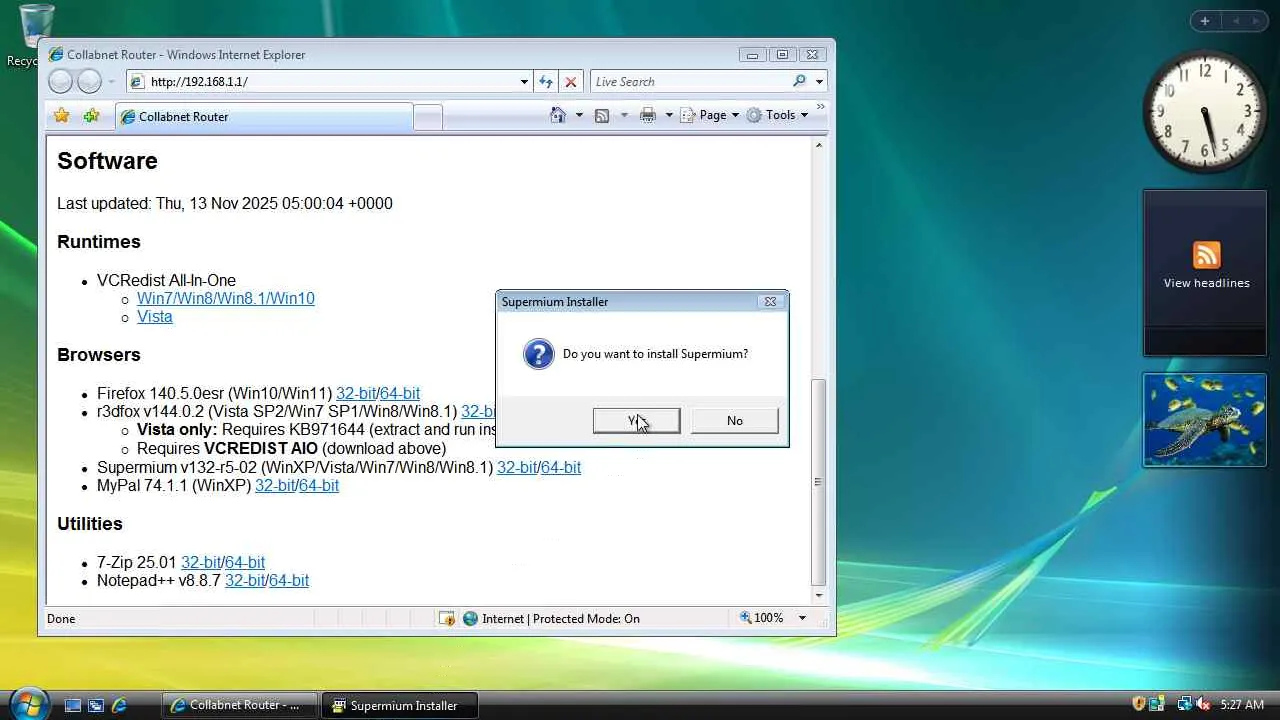1280x720 pixels.
Task: Click the Print toolbar icon
Action: [648, 115]
